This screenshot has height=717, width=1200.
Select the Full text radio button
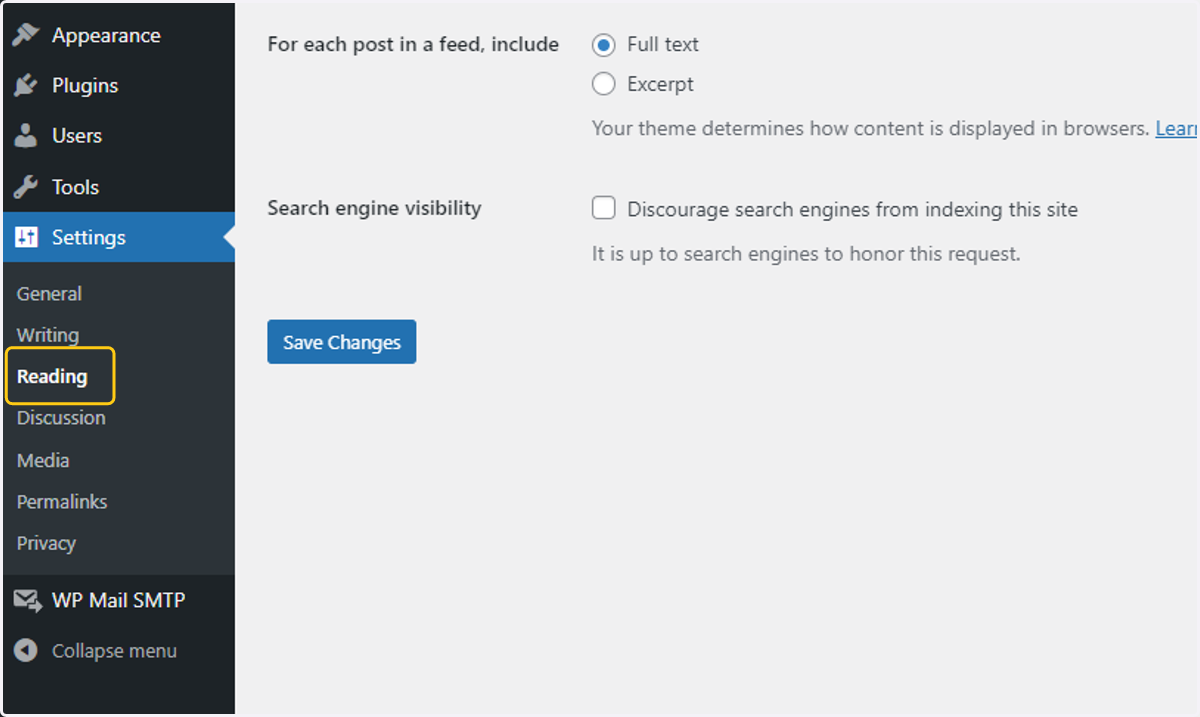[603, 45]
